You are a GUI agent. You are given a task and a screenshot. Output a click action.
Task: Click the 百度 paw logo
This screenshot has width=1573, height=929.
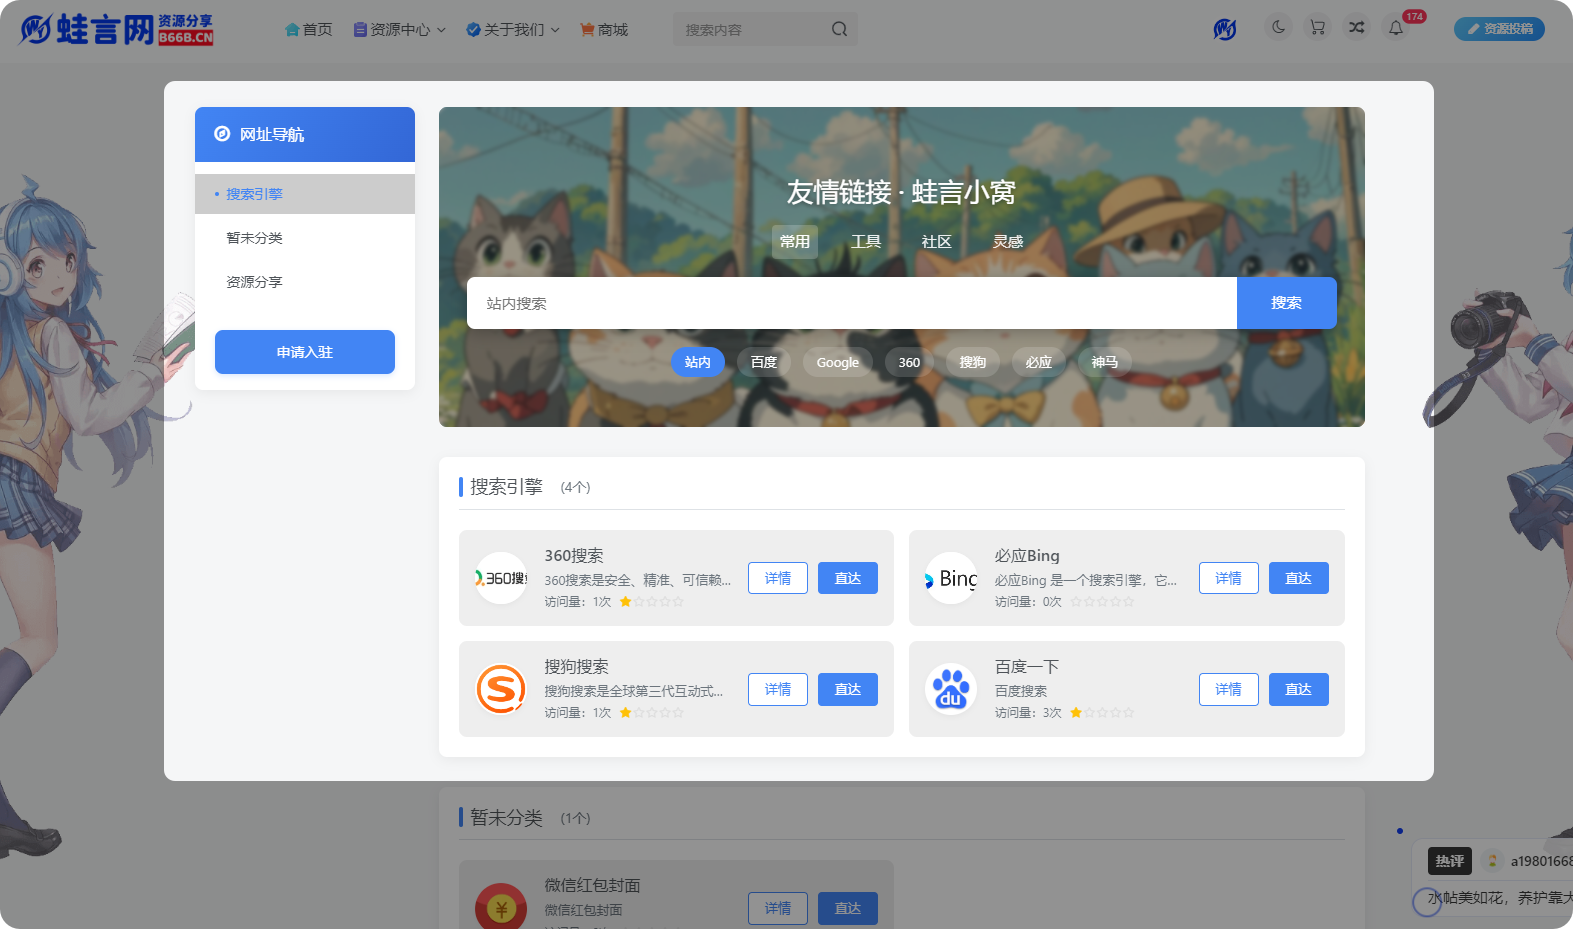tap(951, 689)
